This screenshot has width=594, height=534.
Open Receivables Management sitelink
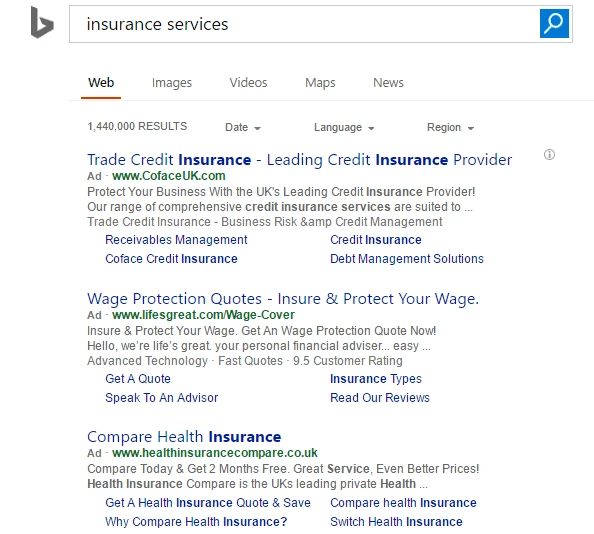click(x=176, y=240)
